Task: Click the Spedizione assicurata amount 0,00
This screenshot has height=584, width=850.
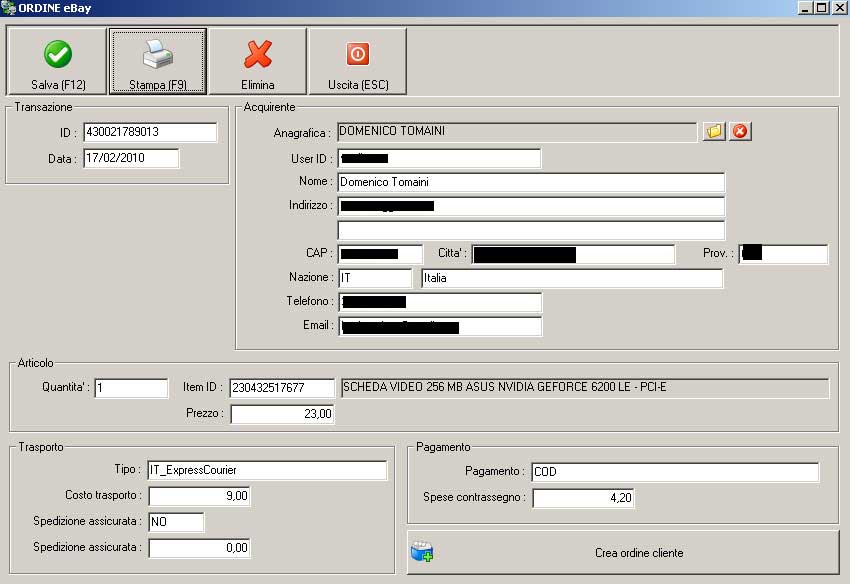Action: [x=199, y=548]
